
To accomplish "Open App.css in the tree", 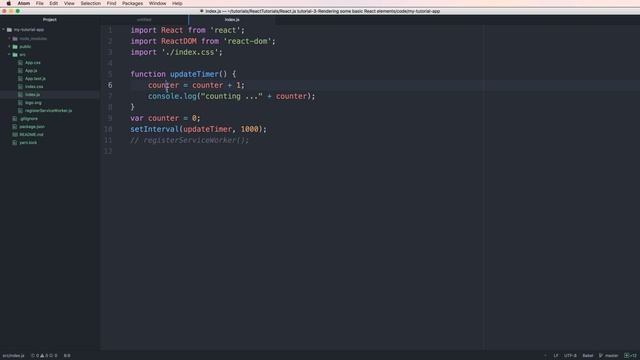I will (33, 62).
